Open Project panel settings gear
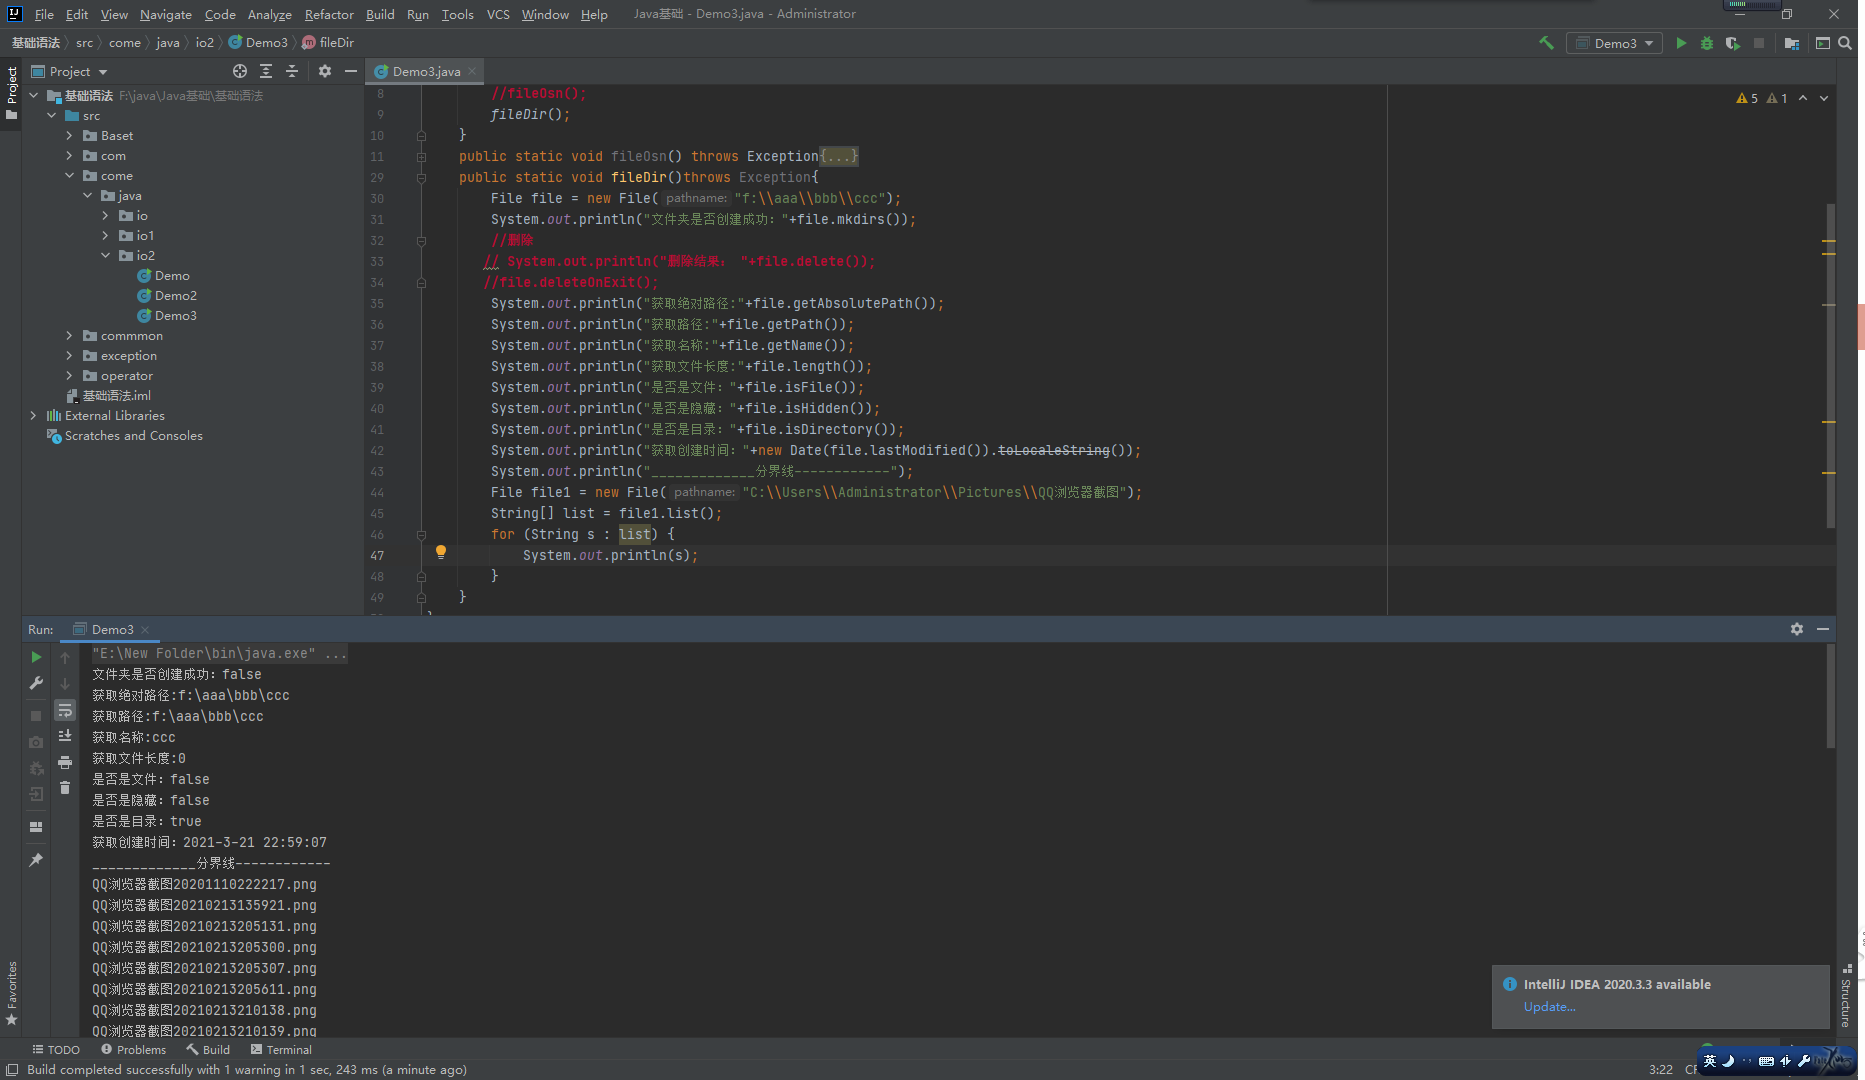Screen dimensions: 1865x1080 (325, 71)
